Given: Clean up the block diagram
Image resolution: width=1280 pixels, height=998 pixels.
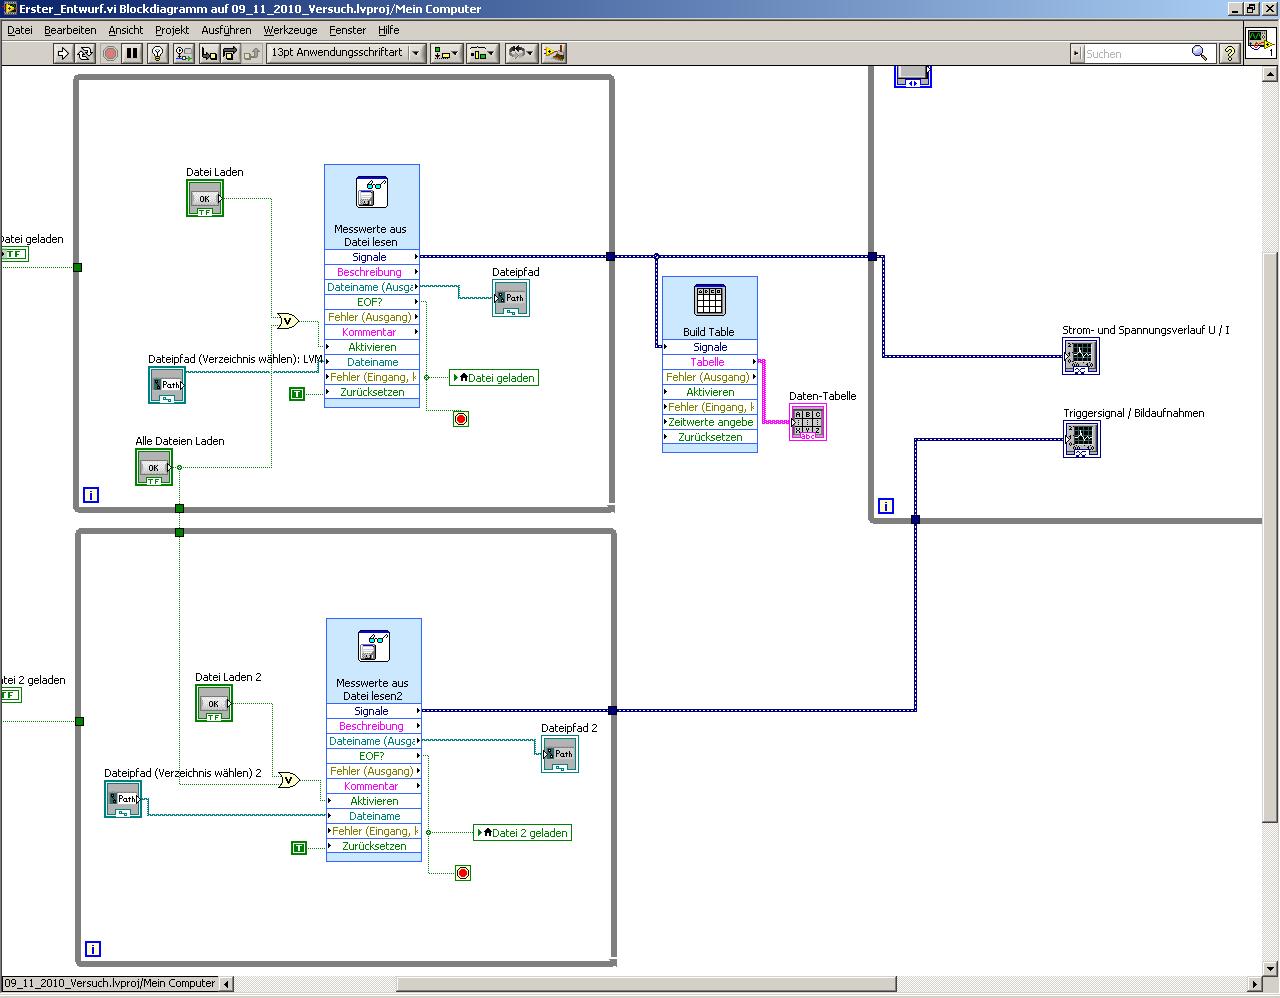Looking at the screenshot, I should tap(554, 53).
